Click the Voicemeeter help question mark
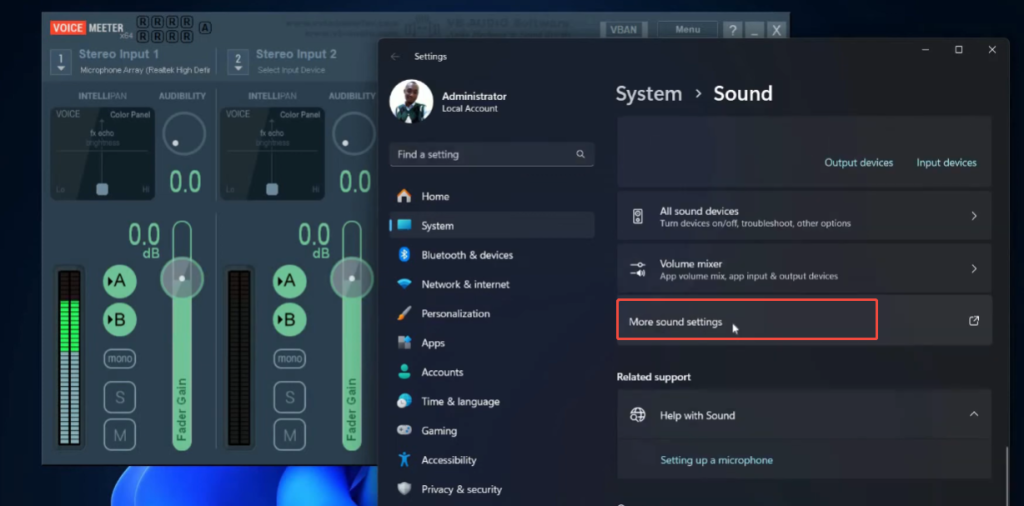The height and width of the screenshot is (506, 1024). (733, 30)
